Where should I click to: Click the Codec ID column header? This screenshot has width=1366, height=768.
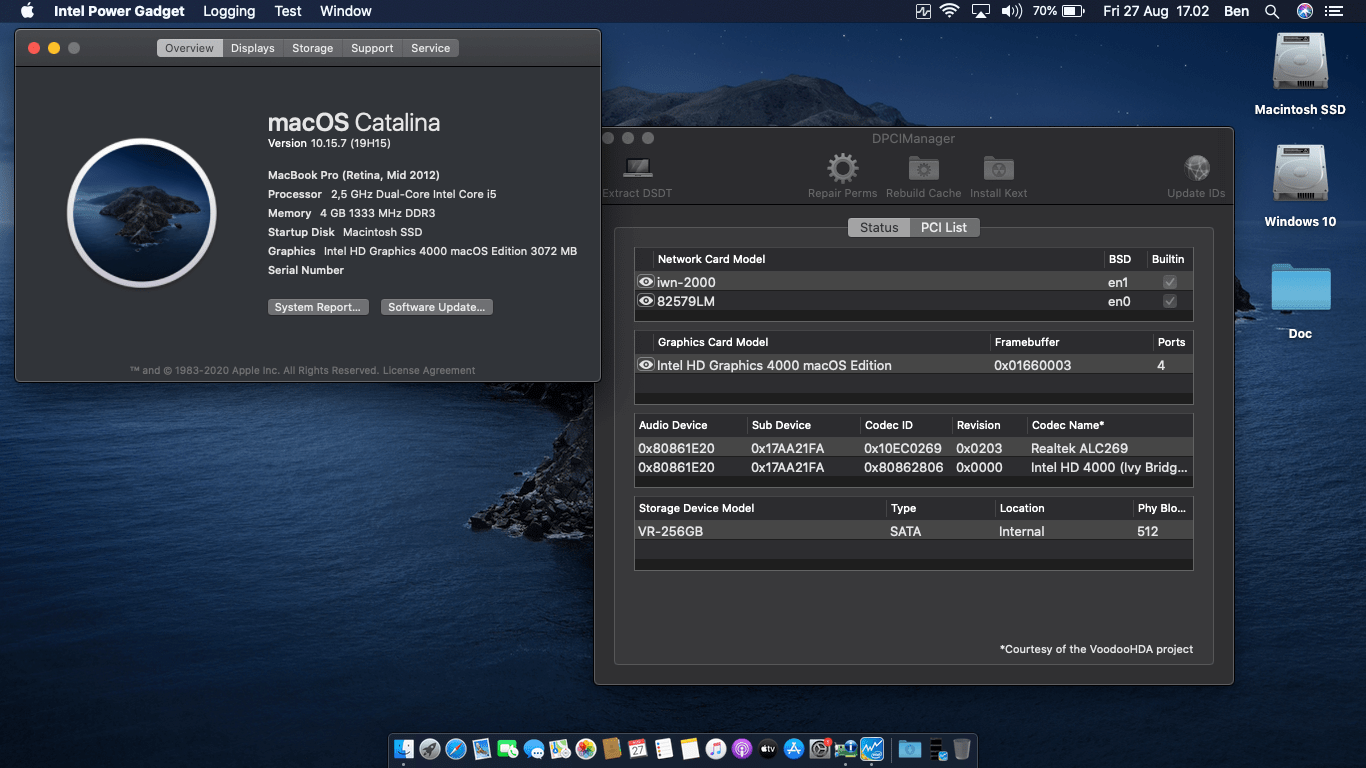tap(889, 425)
